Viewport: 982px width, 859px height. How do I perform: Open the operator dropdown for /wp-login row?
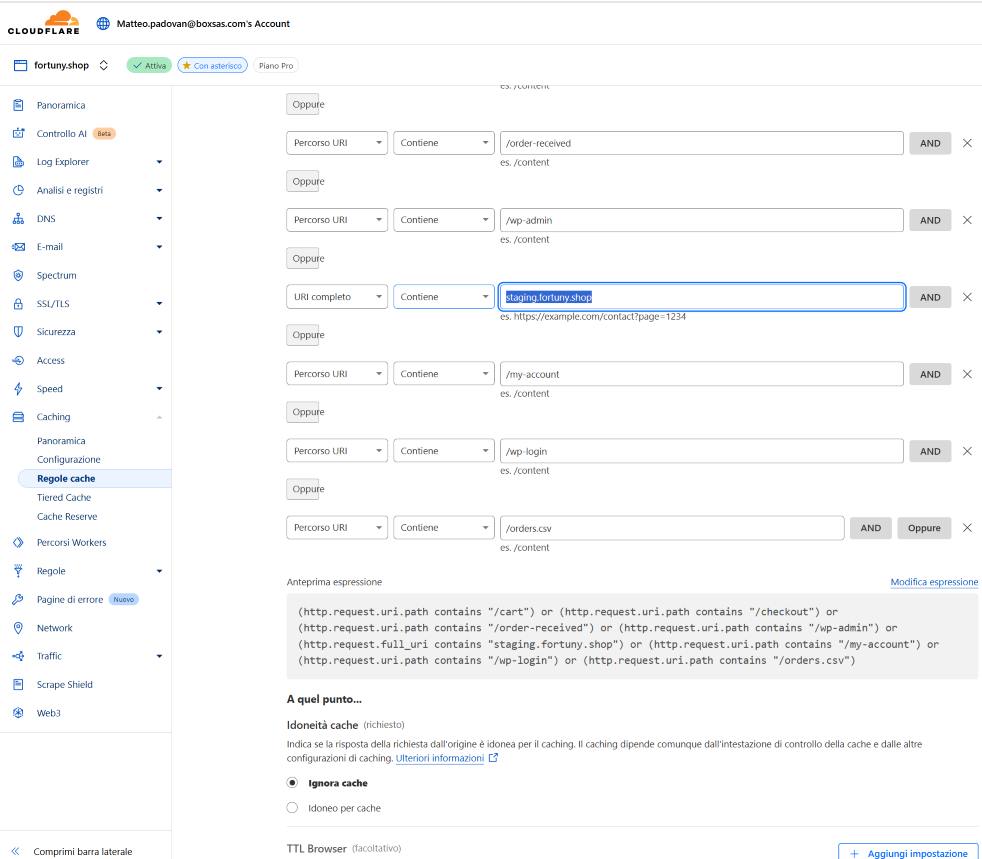click(443, 451)
